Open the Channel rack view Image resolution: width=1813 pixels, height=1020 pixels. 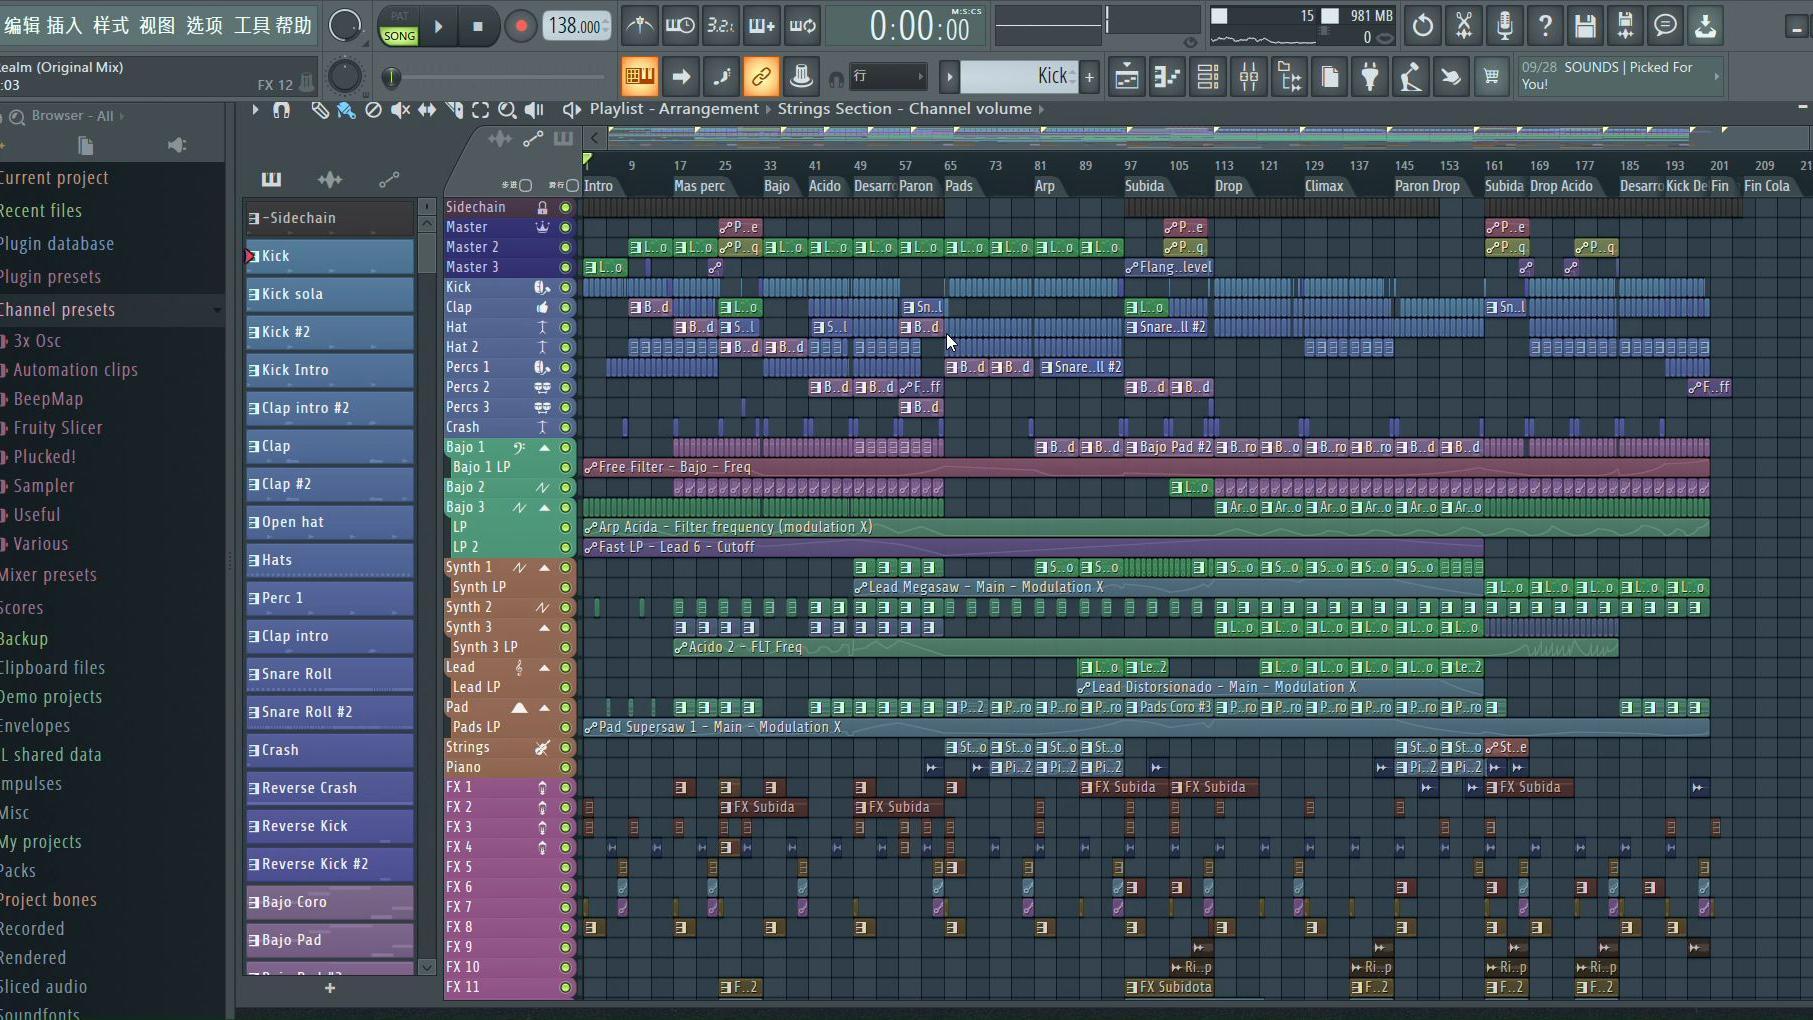1208,77
